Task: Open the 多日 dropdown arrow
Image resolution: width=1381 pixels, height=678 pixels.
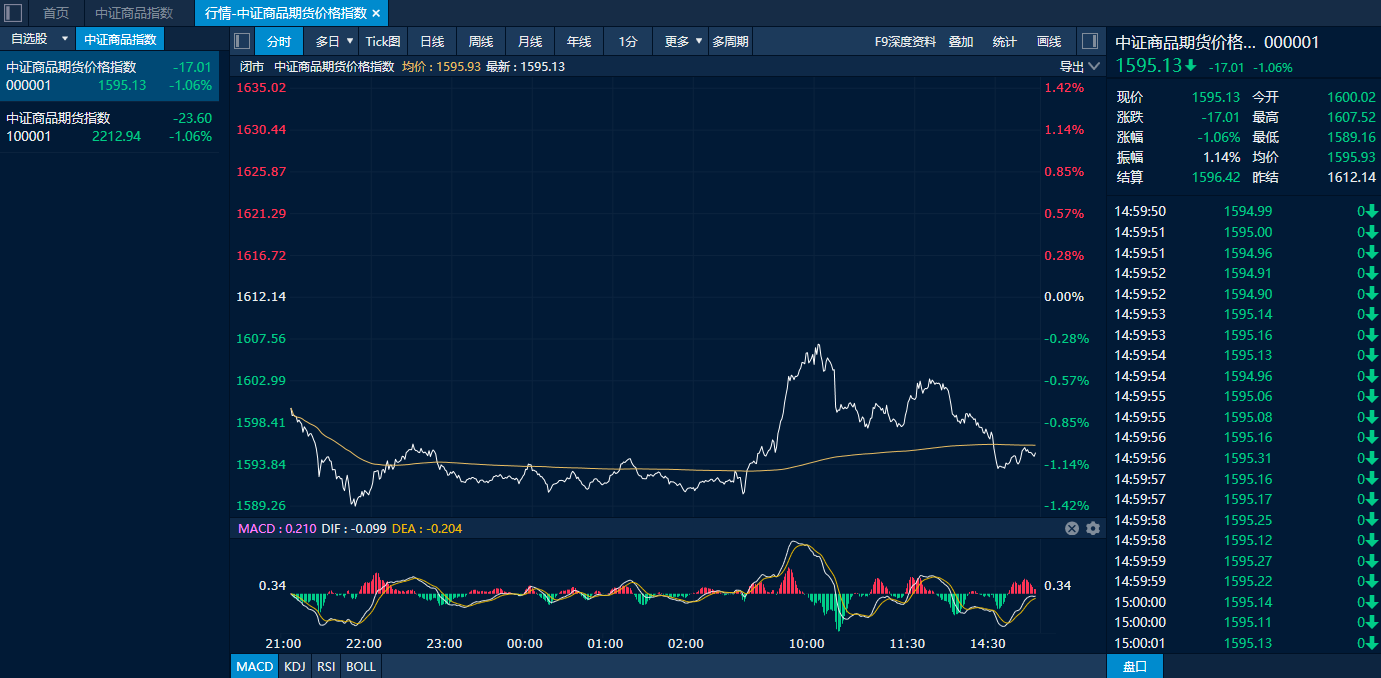Action: point(350,41)
